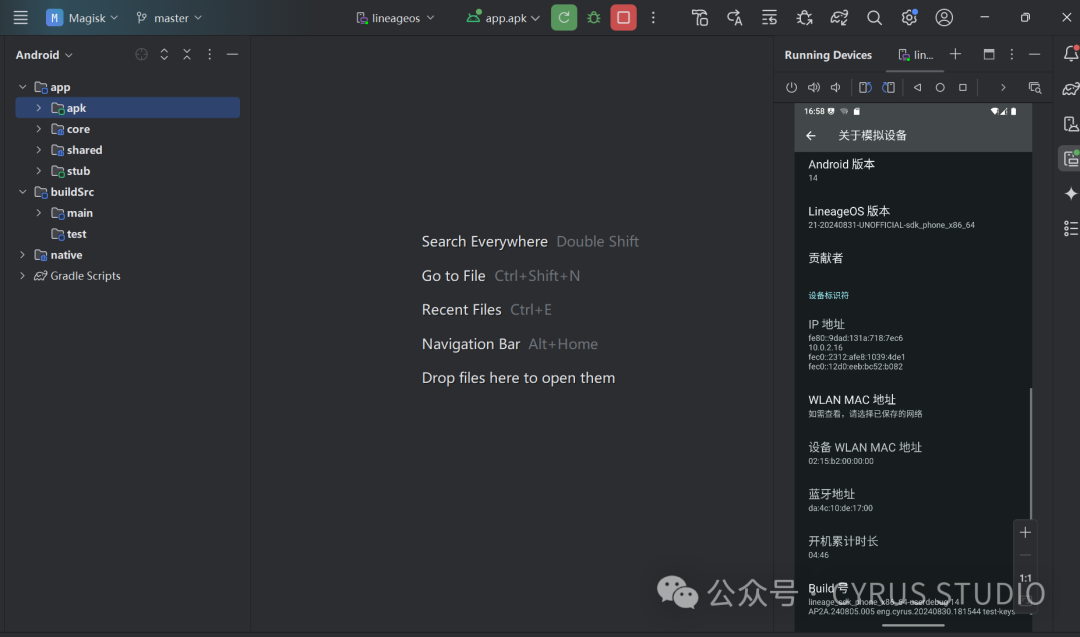Go back from 关于模拟设备 screen
Screen dimensions: 1080x637
click(811, 136)
